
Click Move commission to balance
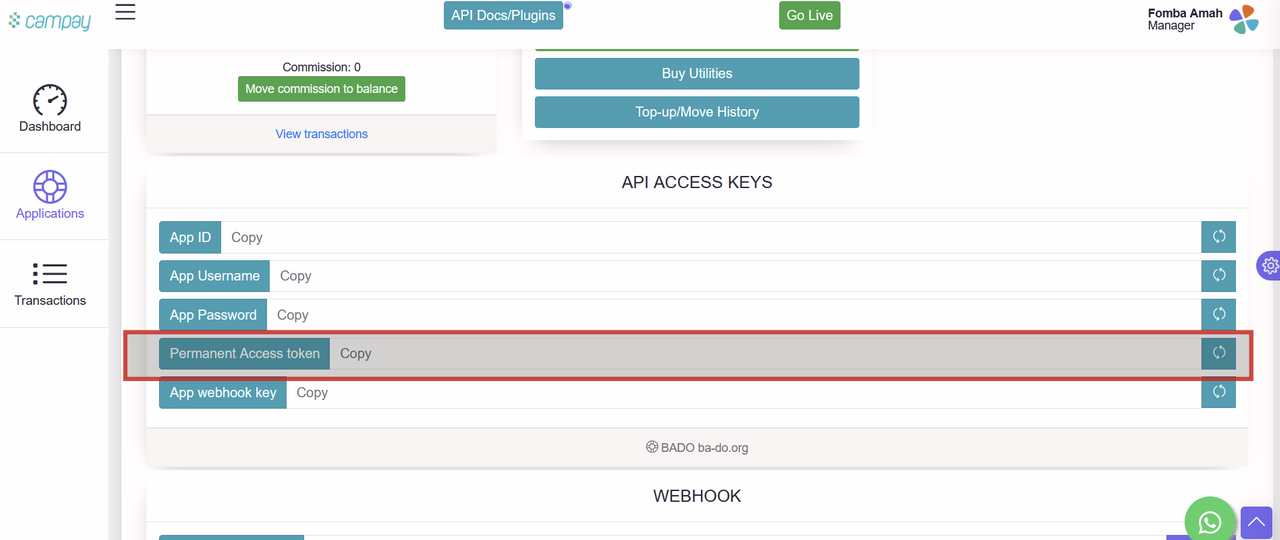click(322, 89)
